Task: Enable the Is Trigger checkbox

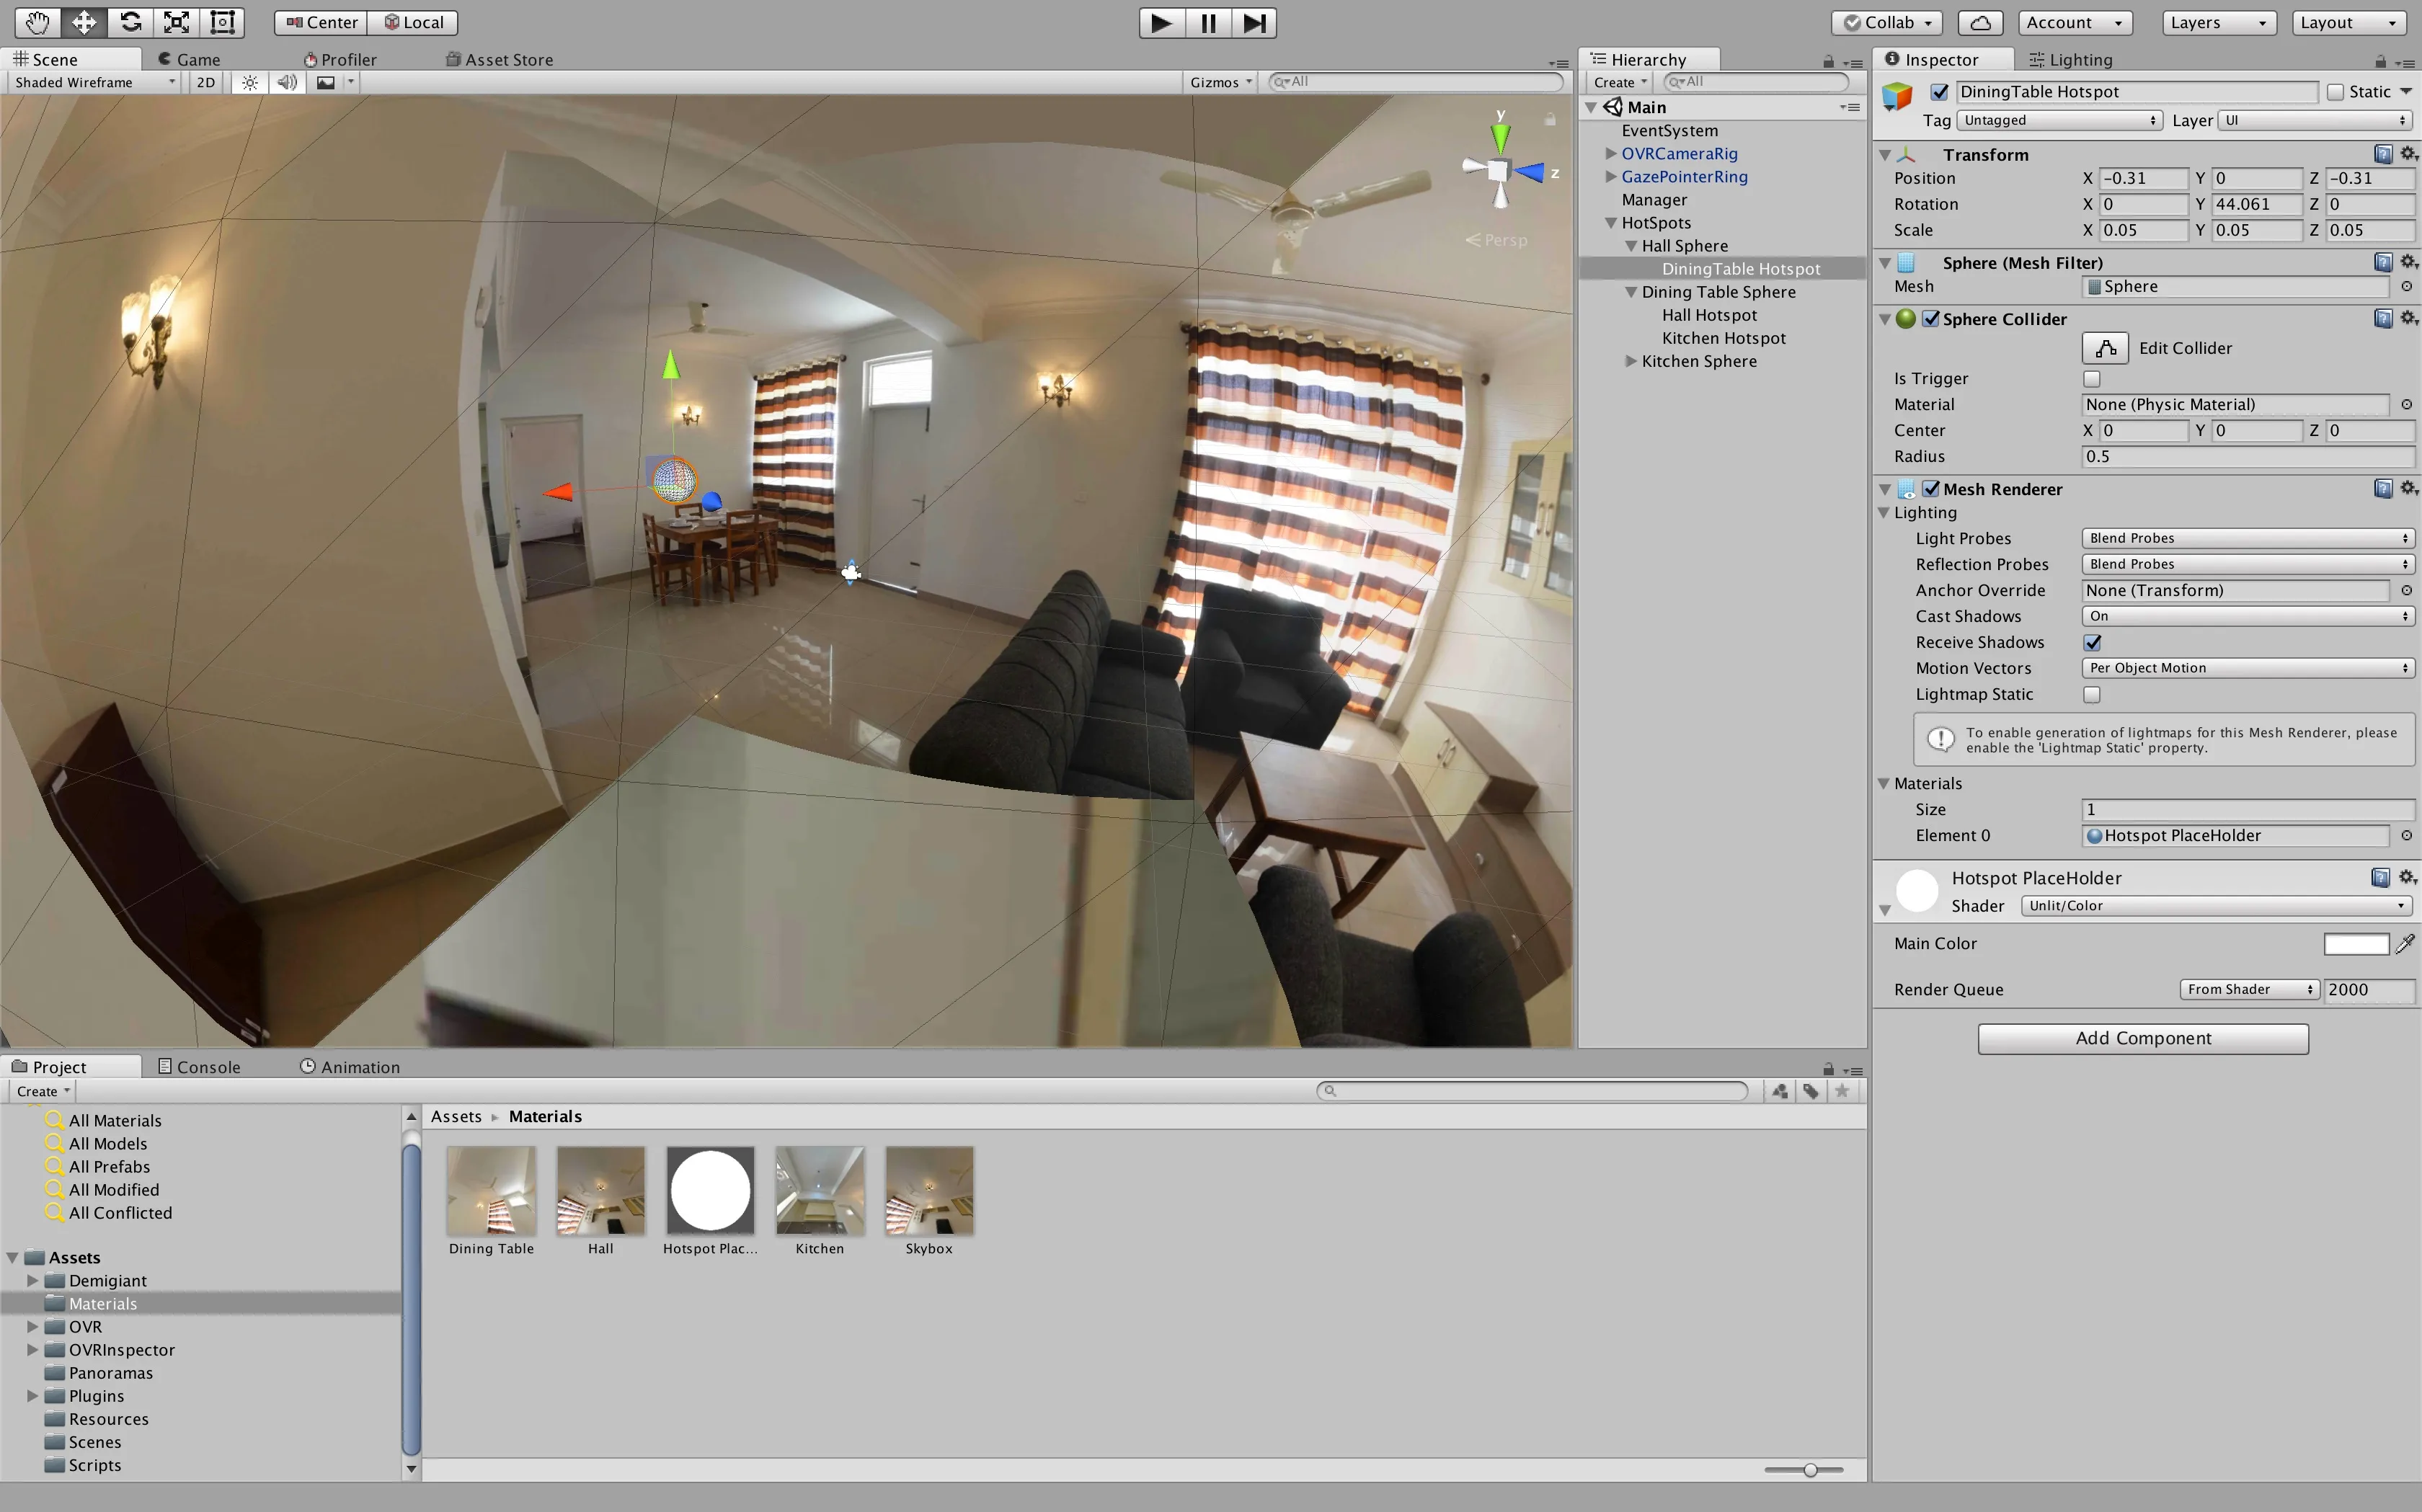Action: 2092,378
